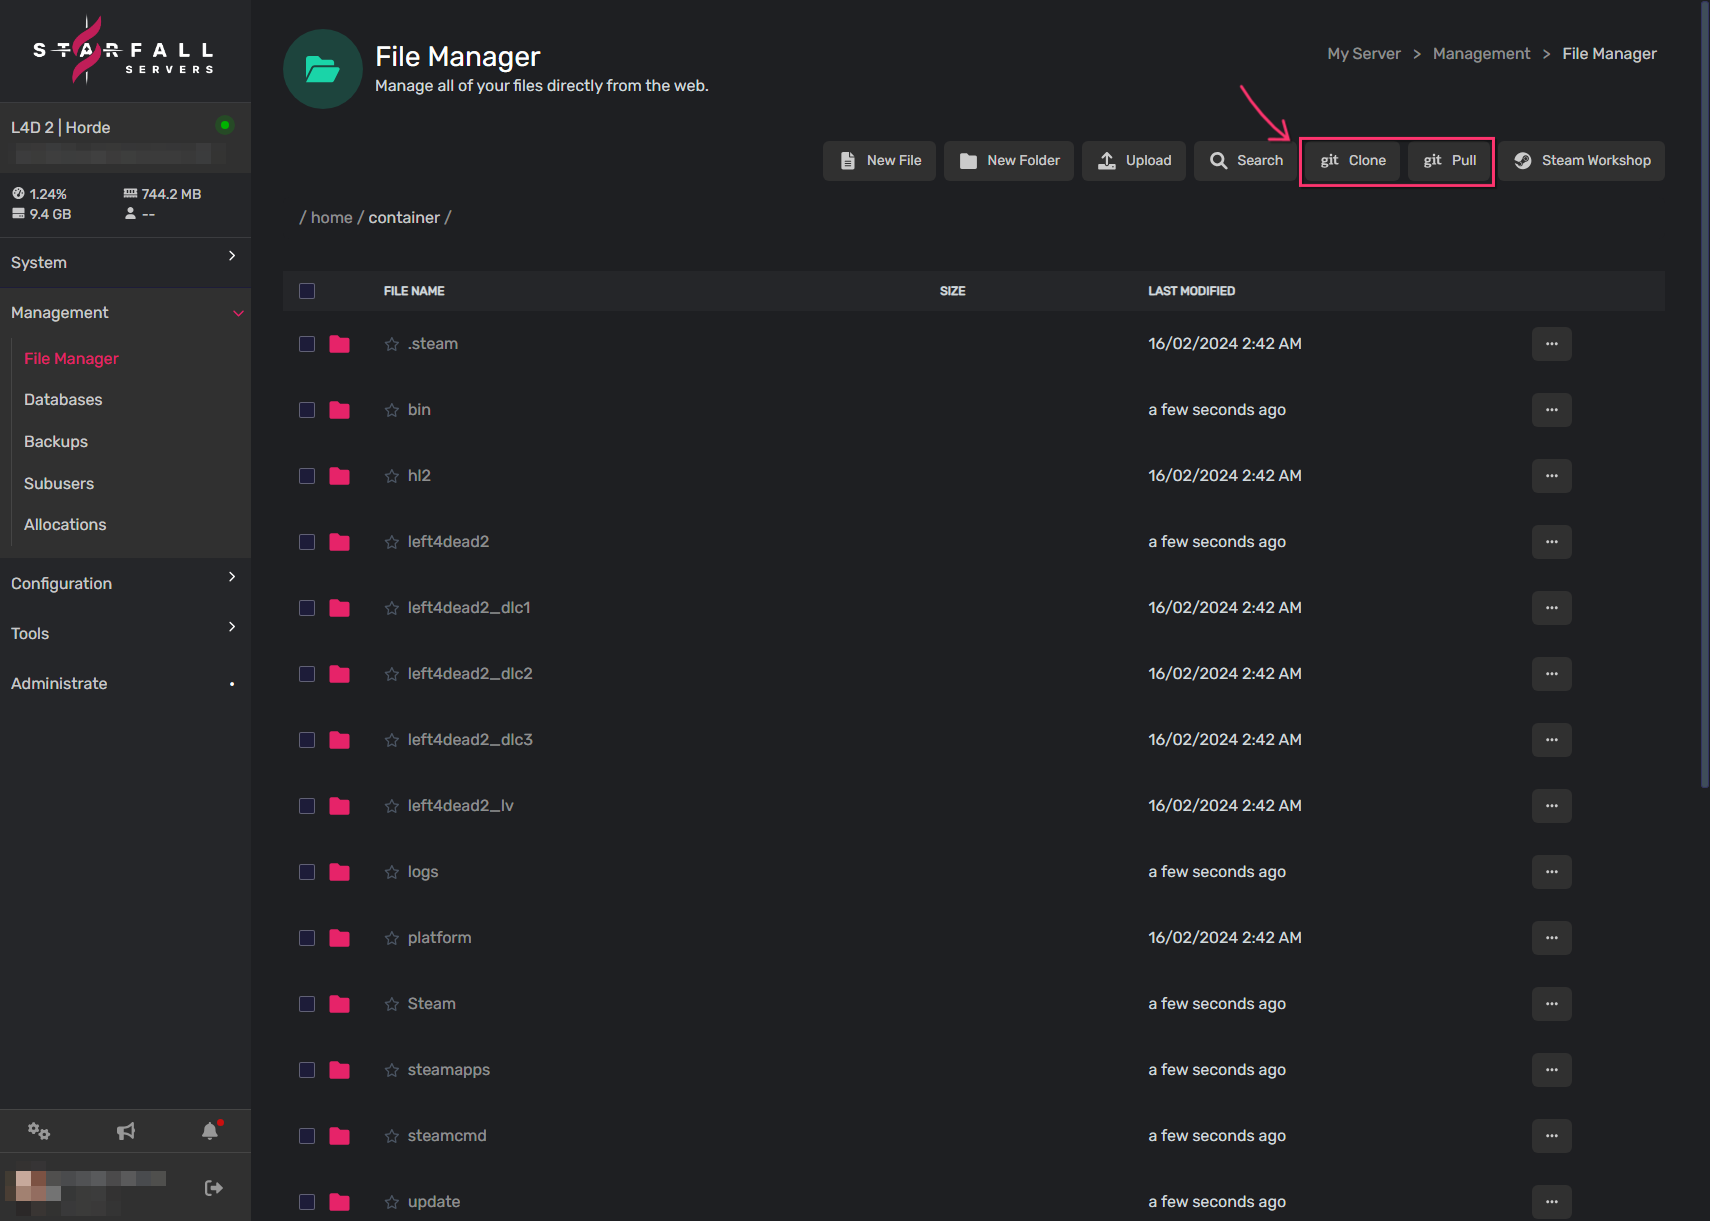Check the Steam folder checkbox
The image size is (1710, 1221).
[x=307, y=1004]
